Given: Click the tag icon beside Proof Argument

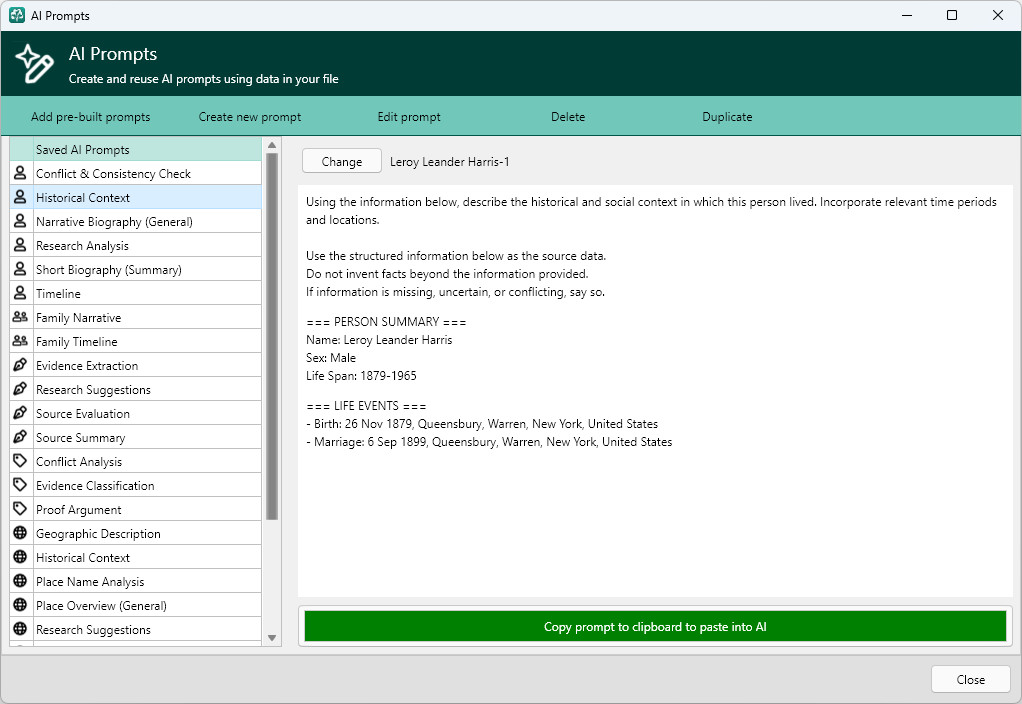Looking at the screenshot, I should (x=20, y=509).
